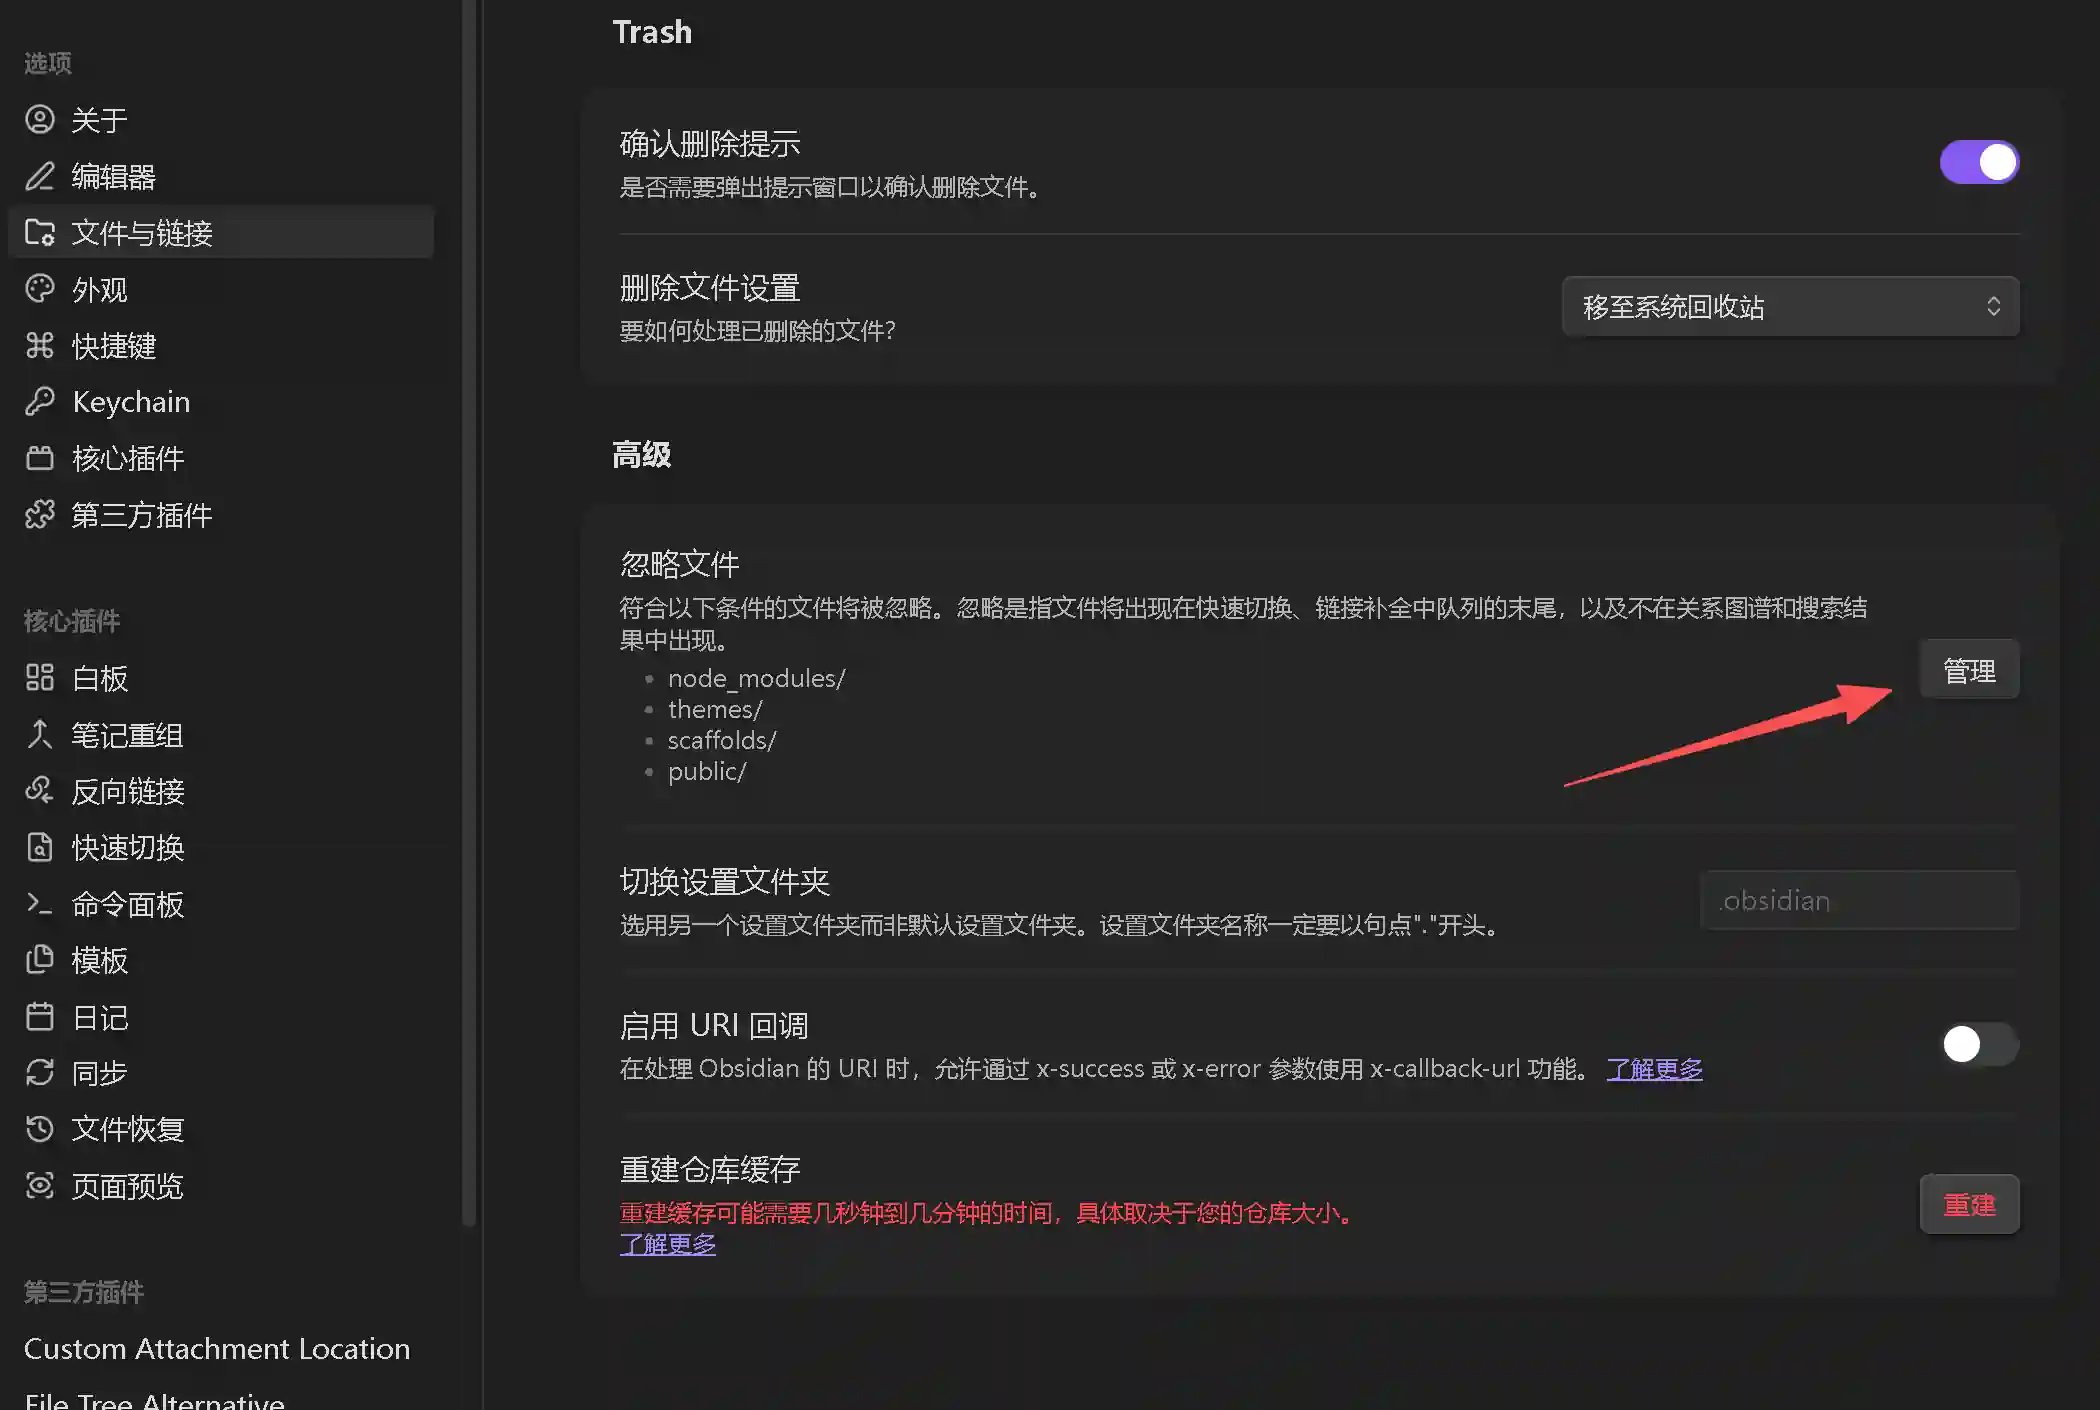Image resolution: width=2100 pixels, height=1410 pixels.
Task: Open community plugins (第三方插件) puzzle icon
Action: pos(40,514)
